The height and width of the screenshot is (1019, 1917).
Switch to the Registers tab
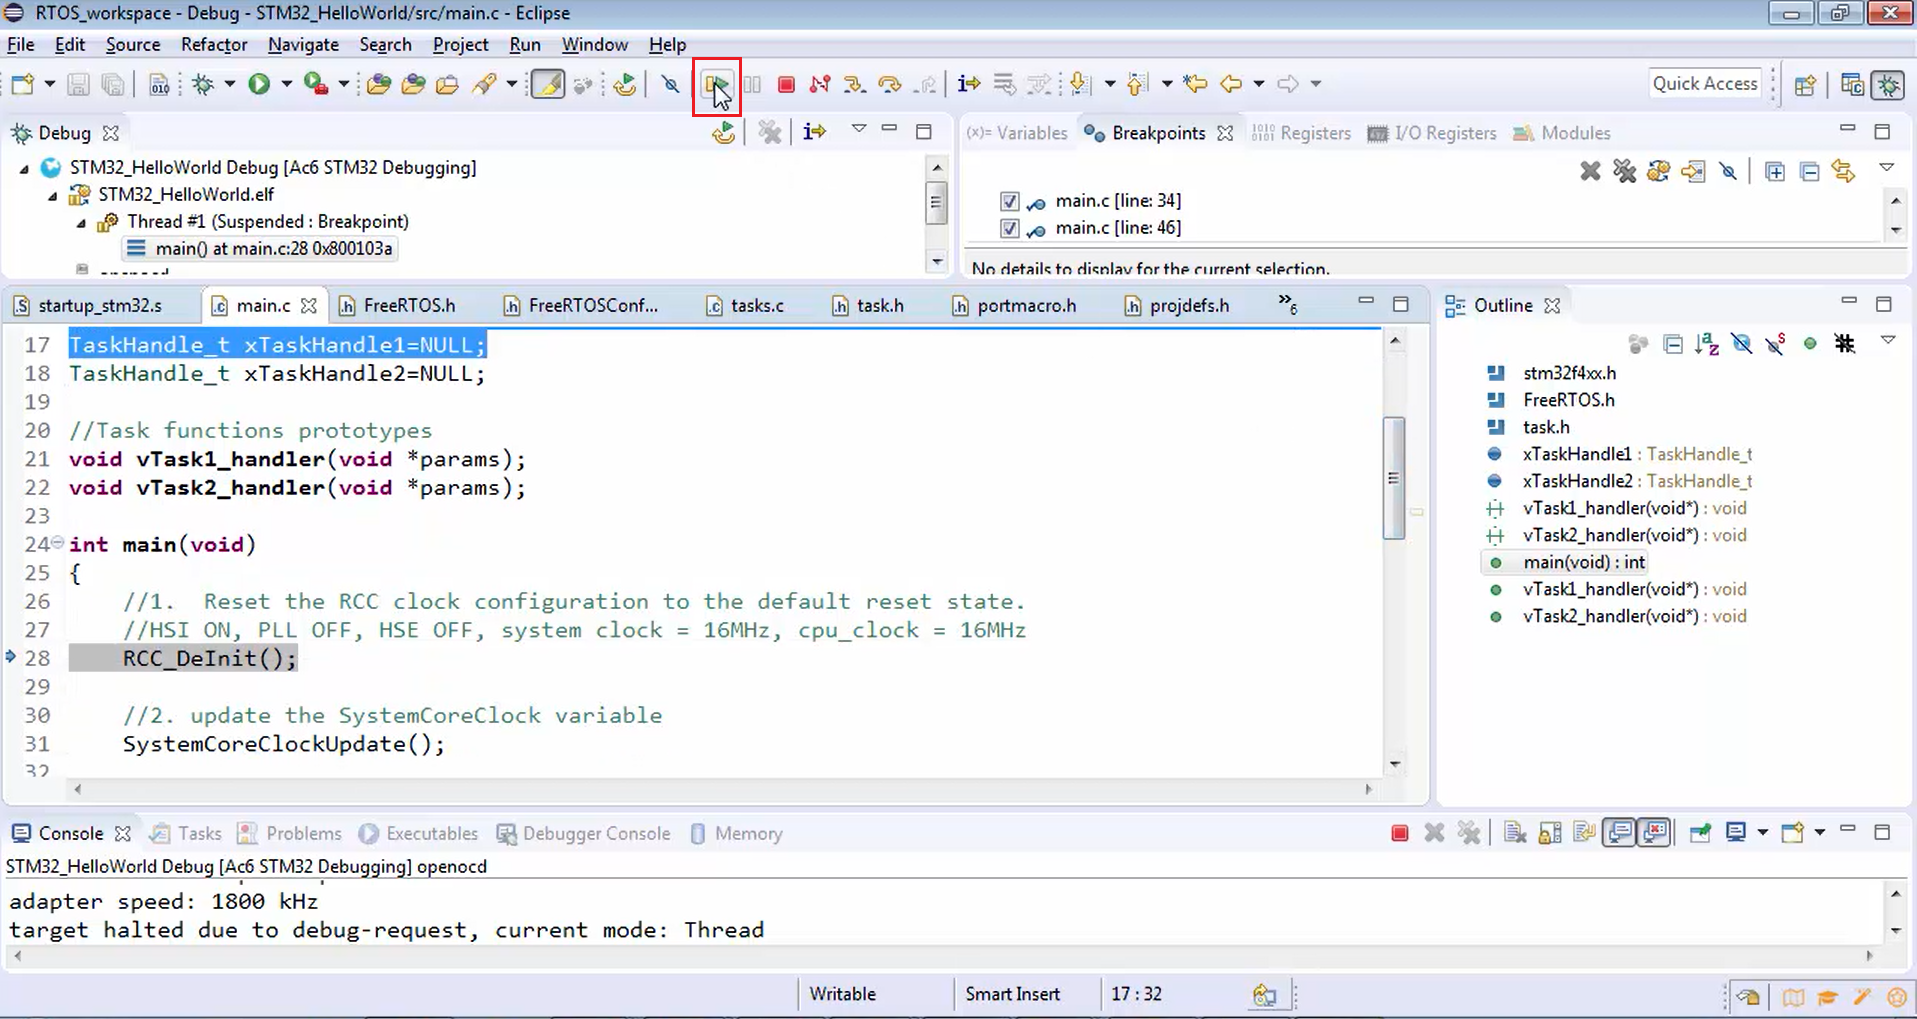[x=1301, y=133]
